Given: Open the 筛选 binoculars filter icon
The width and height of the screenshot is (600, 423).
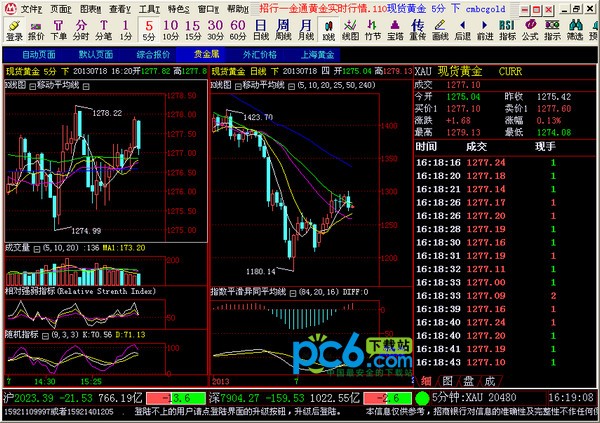Looking at the screenshot, I should pyautogui.click(x=575, y=30).
